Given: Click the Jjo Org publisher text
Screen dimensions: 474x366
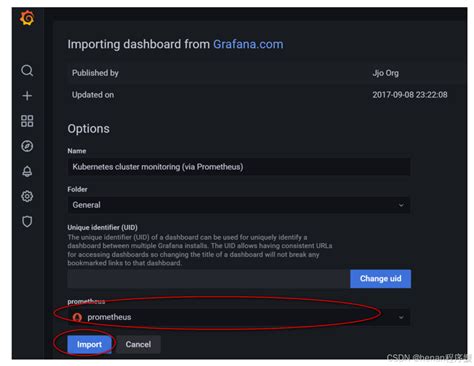Looking at the screenshot, I should (x=385, y=73).
